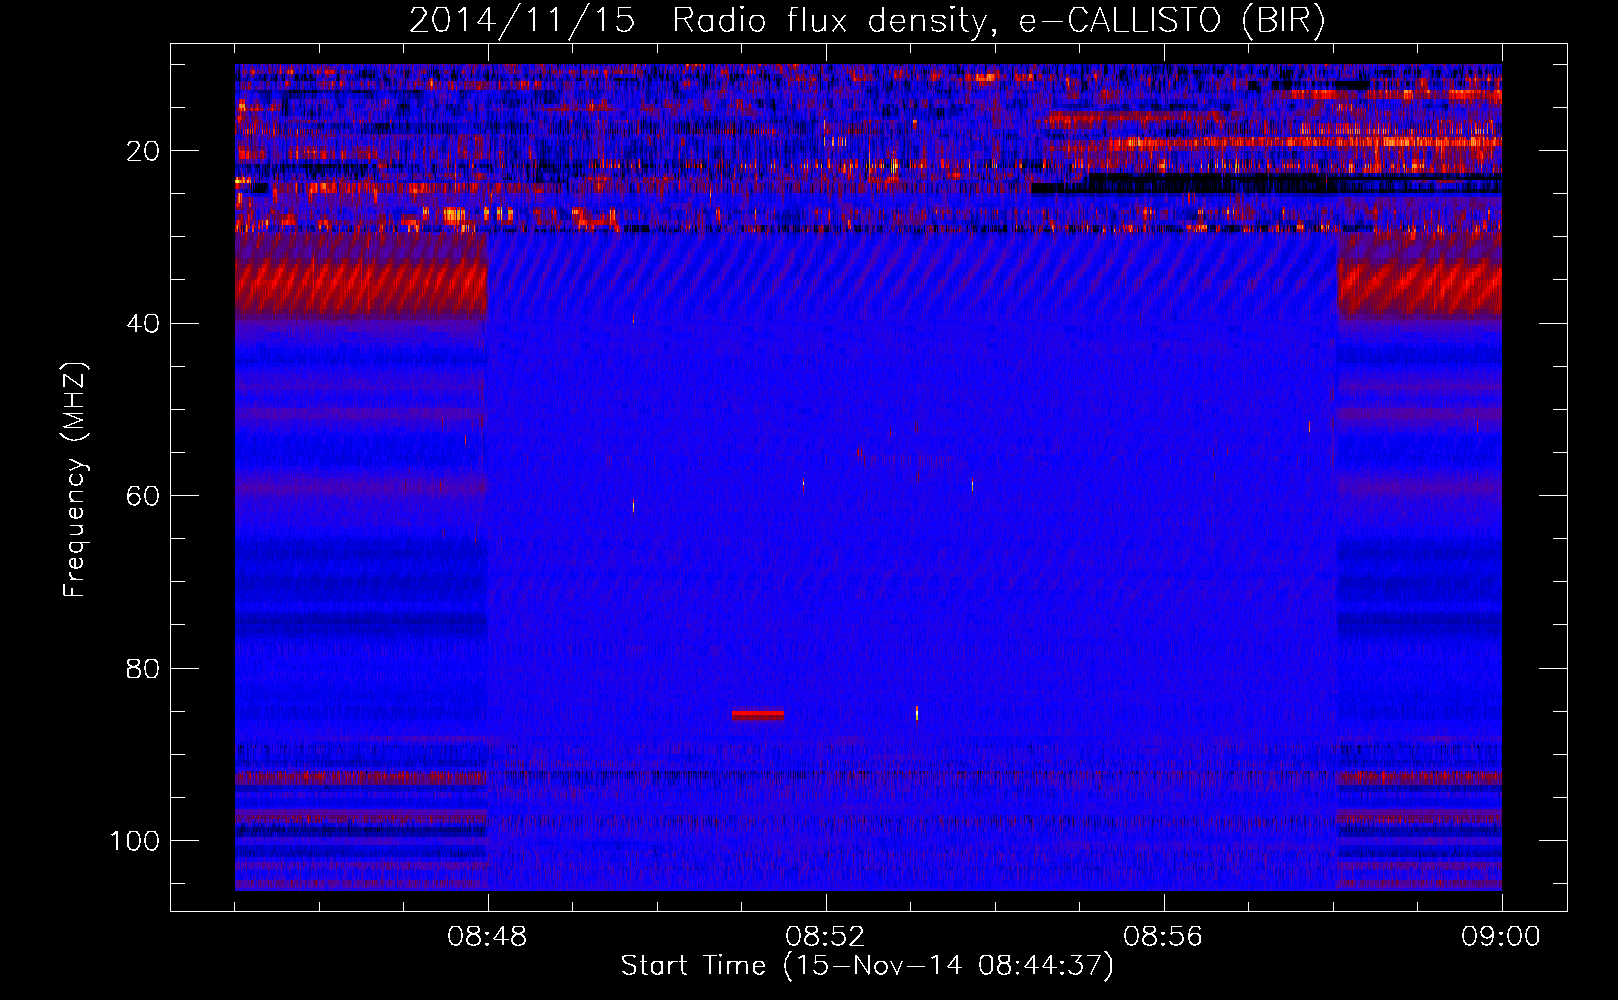Click the 08:48 time tick label

point(487,937)
